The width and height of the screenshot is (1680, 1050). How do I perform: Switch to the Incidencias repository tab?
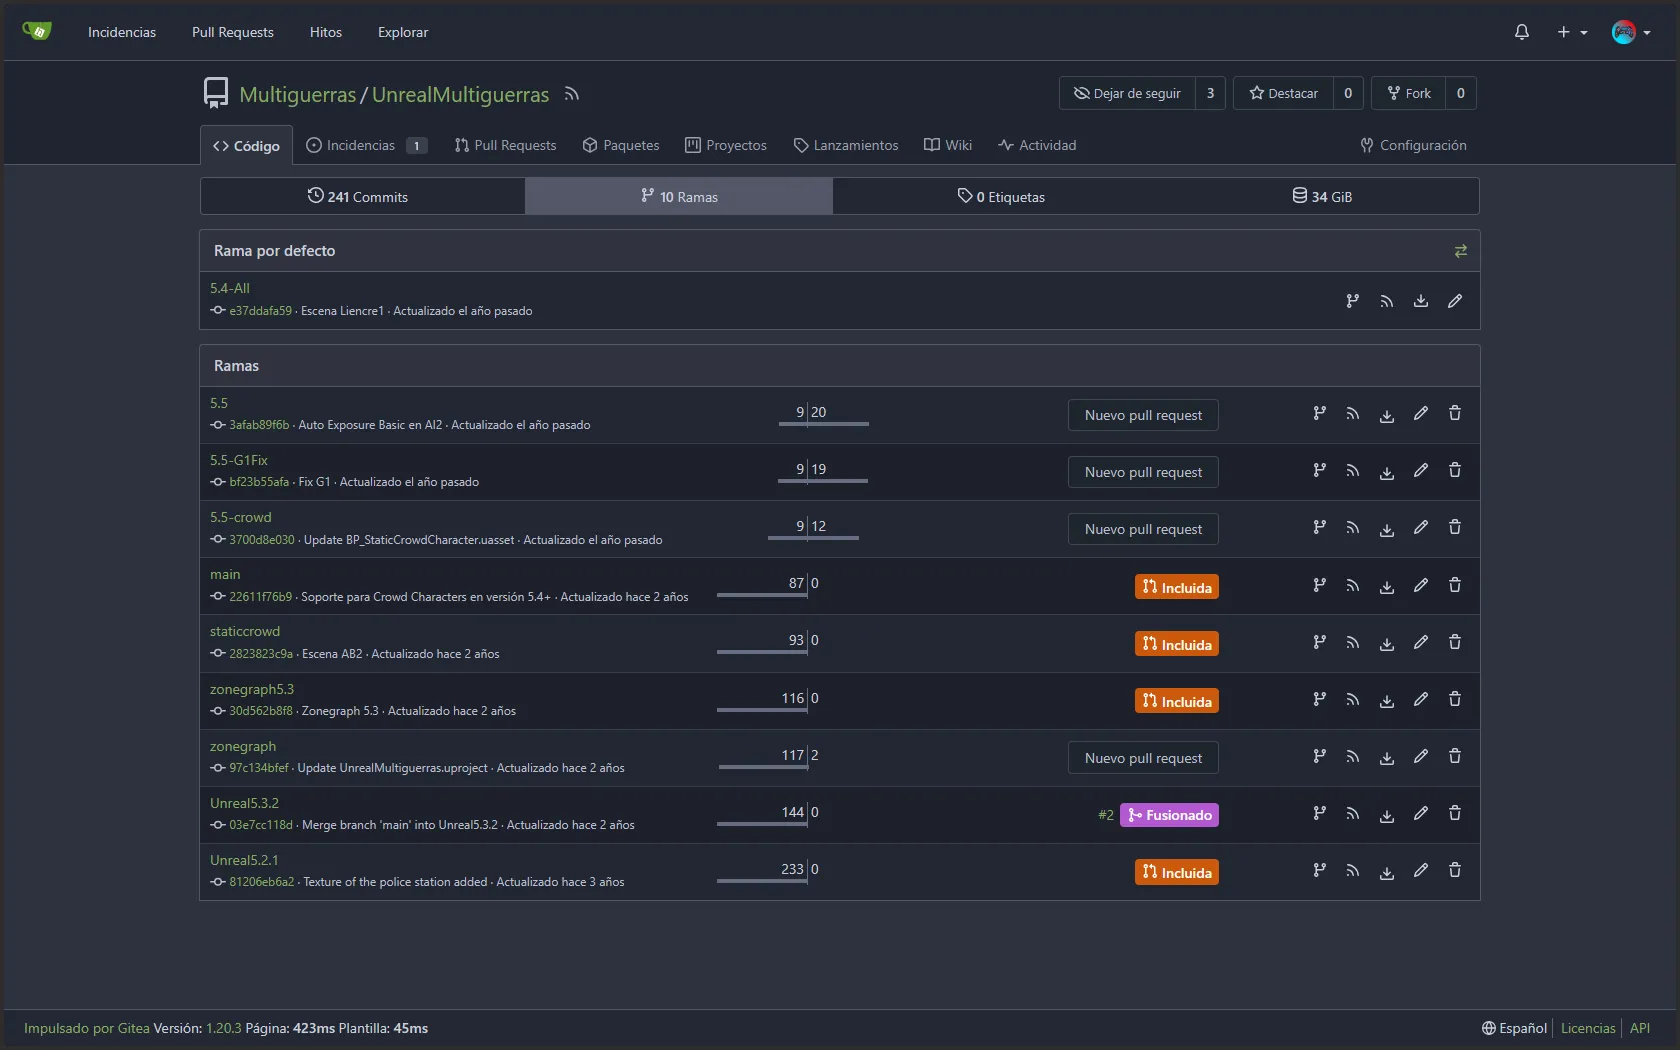[x=367, y=145]
